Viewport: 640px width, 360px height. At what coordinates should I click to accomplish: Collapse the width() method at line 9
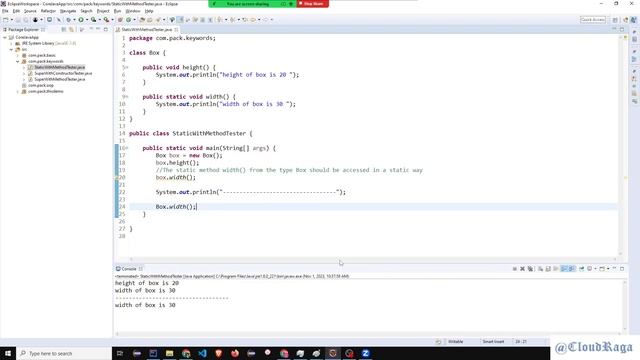click(x=127, y=97)
